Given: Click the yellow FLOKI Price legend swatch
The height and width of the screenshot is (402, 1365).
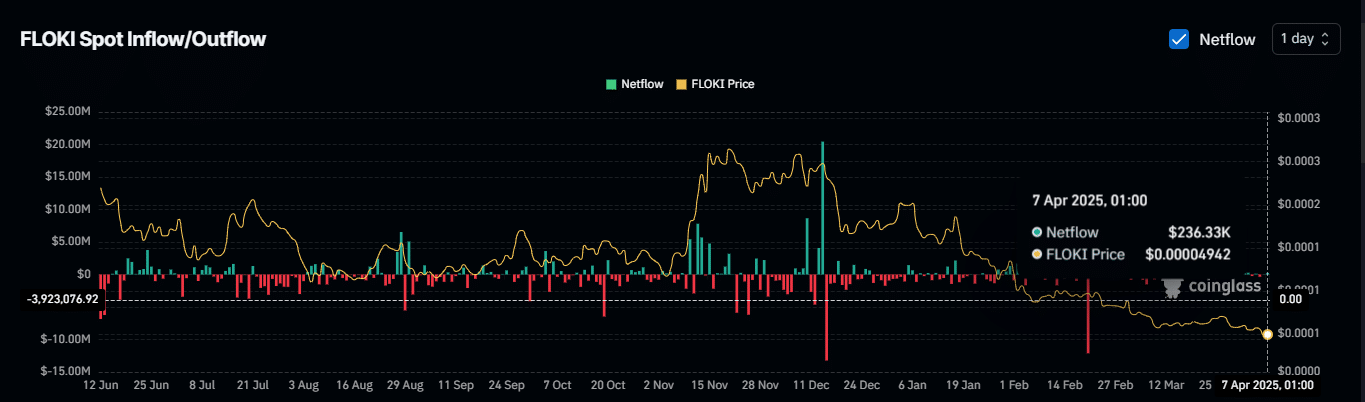Looking at the screenshot, I should point(683,85).
